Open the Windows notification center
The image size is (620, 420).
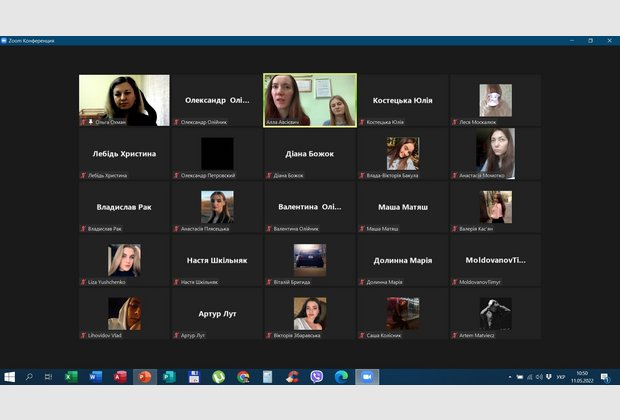605,377
